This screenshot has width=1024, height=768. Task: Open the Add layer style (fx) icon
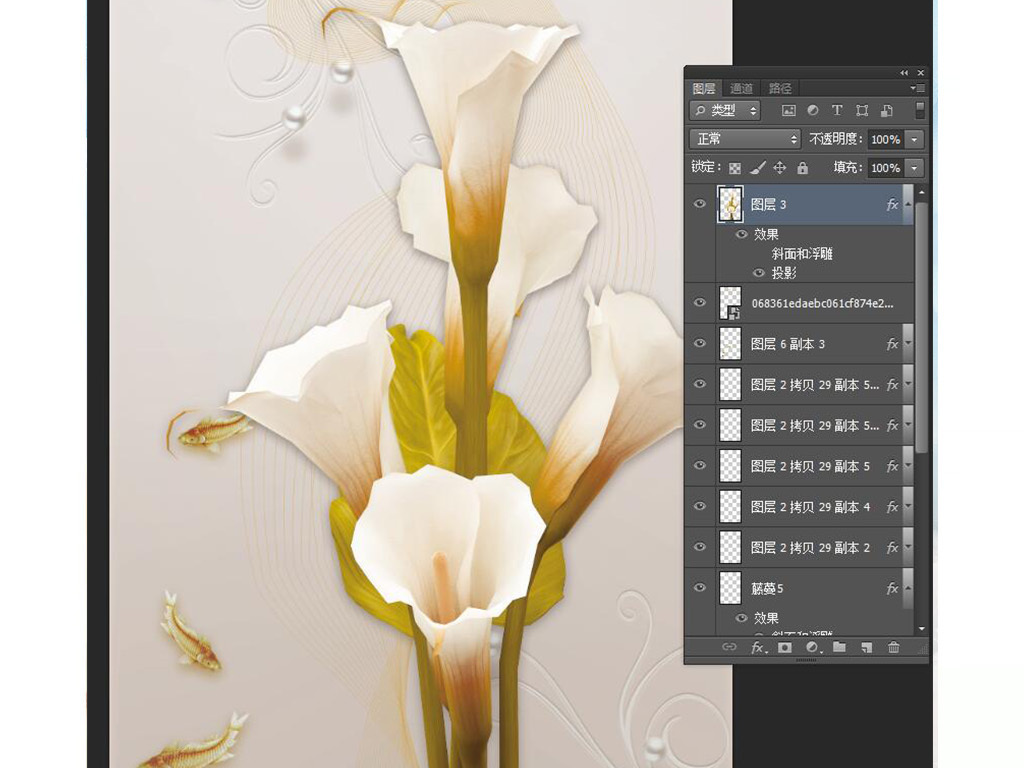tap(758, 647)
